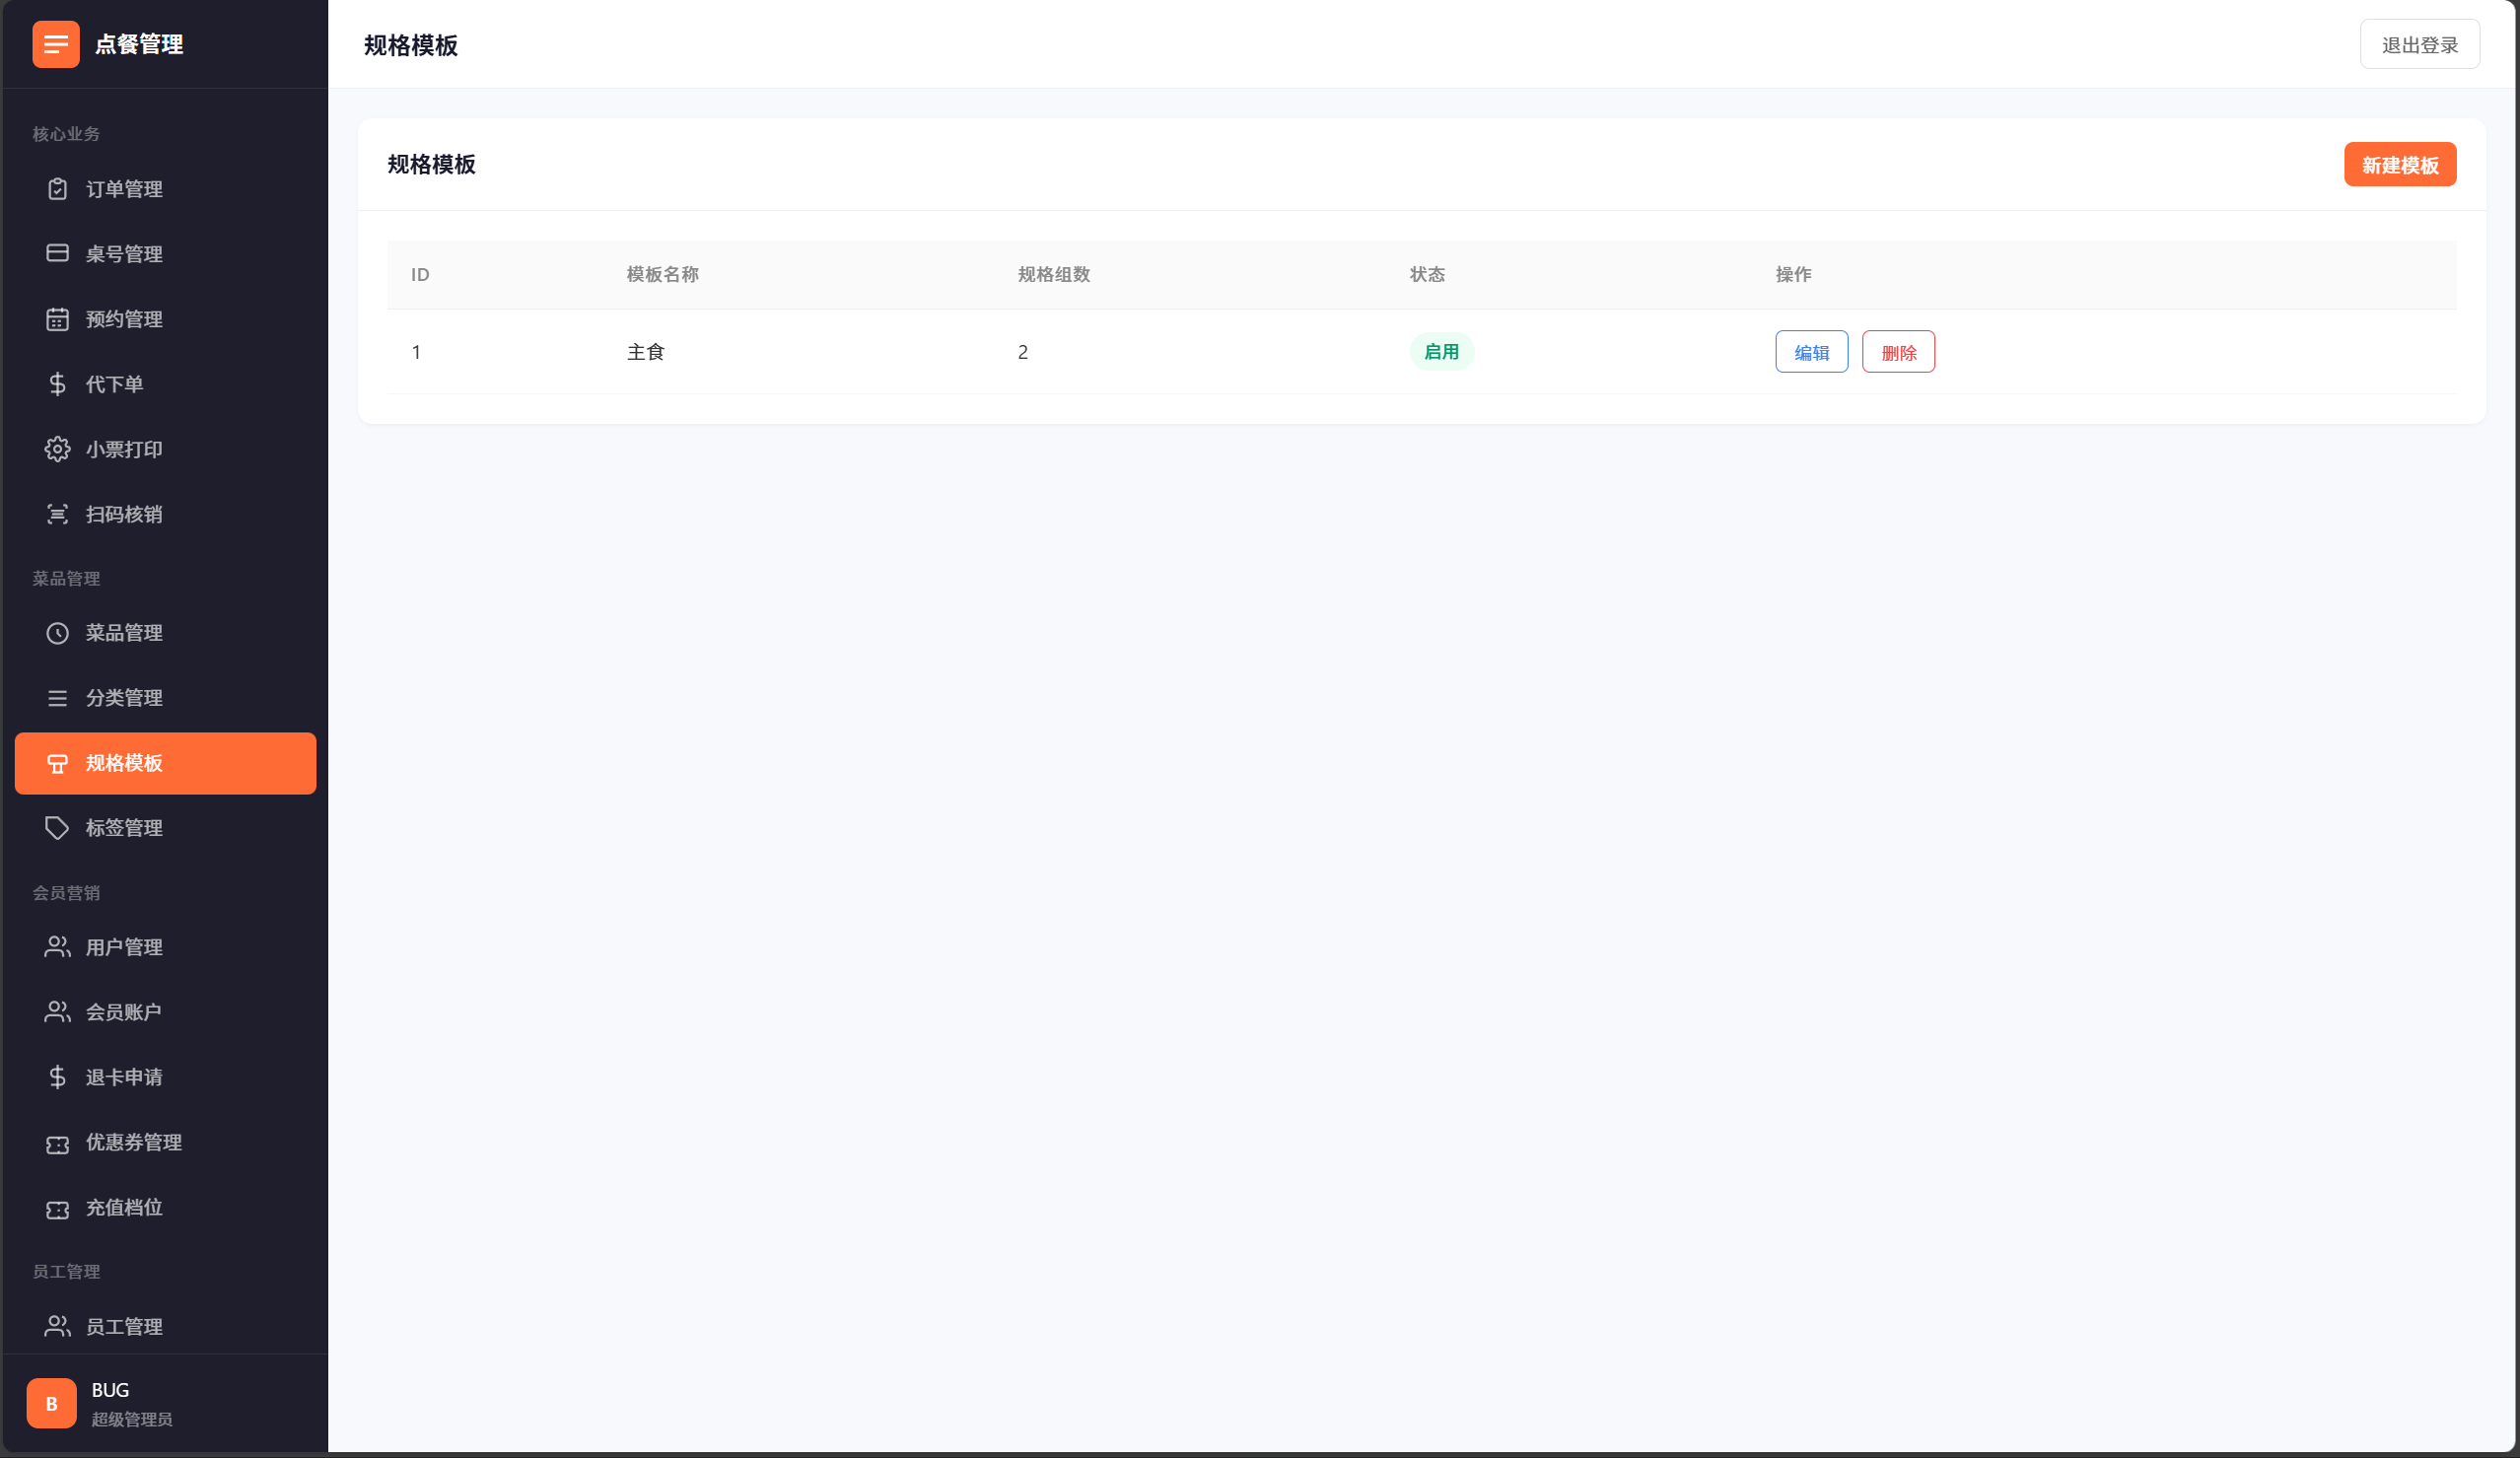Click the ticket icon for 优惠券管理
The image size is (2520, 1458).
coord(57,1143)
